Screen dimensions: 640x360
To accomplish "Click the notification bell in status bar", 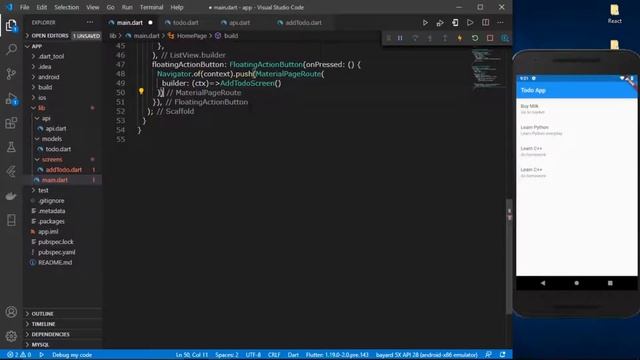I will click(503, 355).
